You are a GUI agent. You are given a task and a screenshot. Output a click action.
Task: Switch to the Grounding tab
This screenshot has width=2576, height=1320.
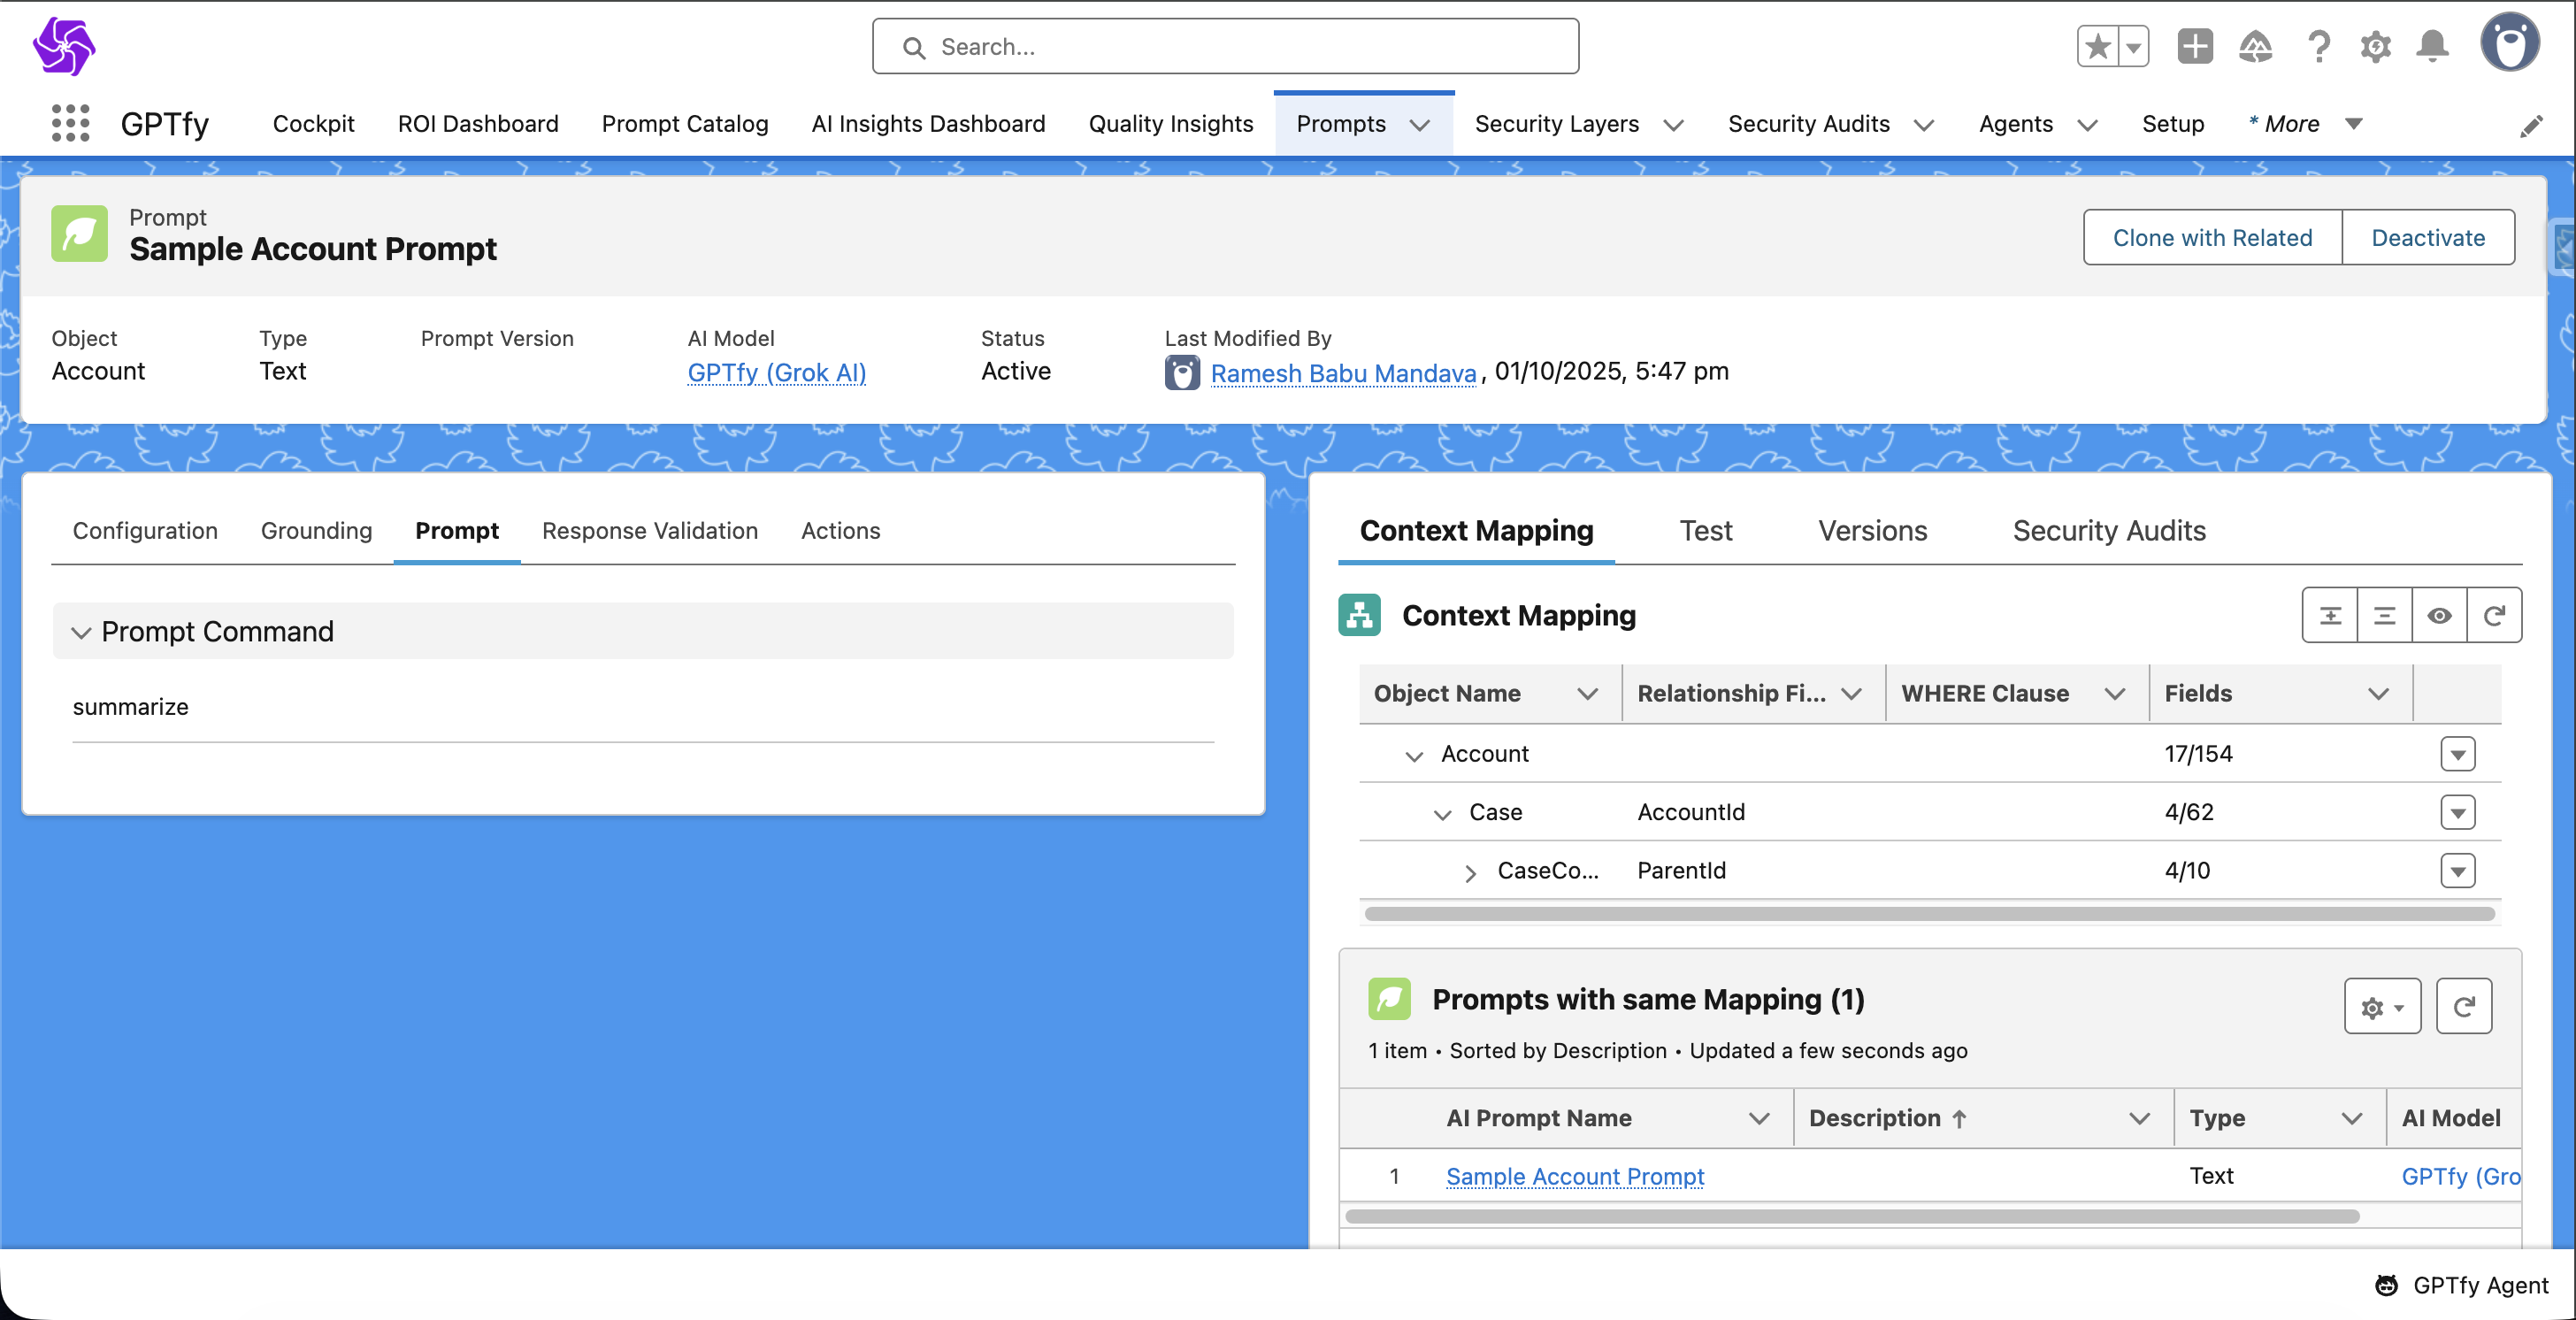point(316,531)
